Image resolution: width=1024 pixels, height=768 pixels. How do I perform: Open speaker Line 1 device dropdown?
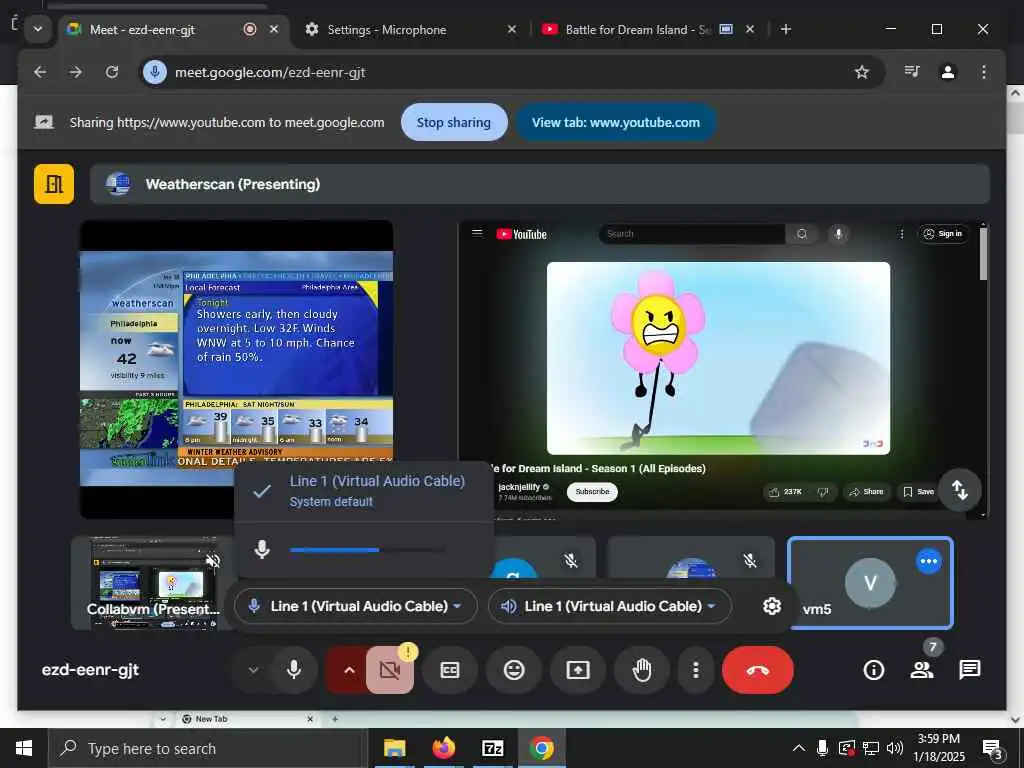click(609, 606)
